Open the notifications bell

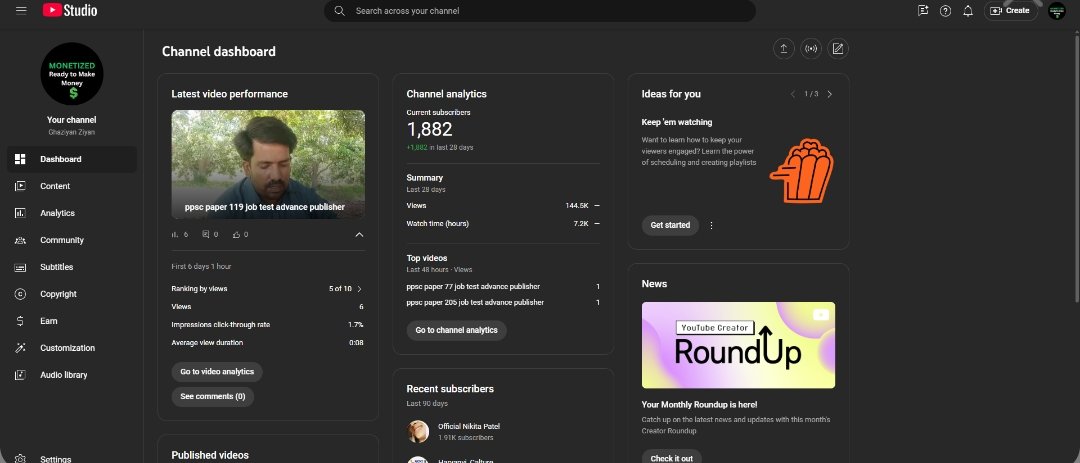pos(968,11)
